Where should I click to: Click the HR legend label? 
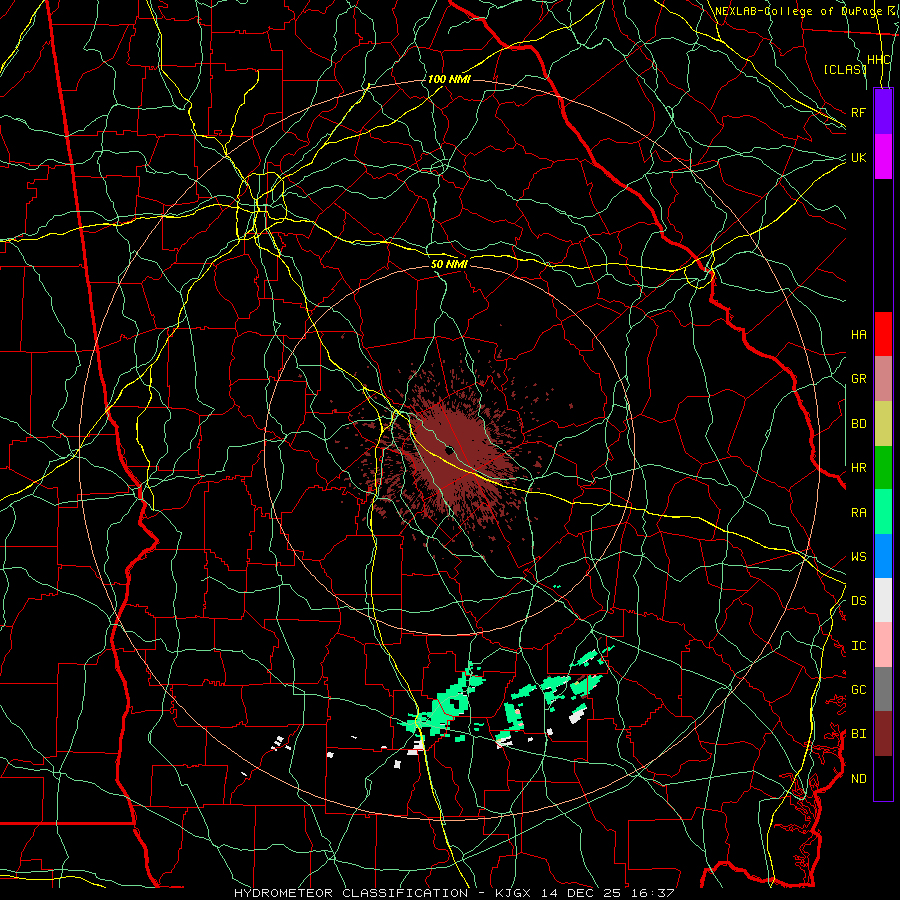(858, 468)
